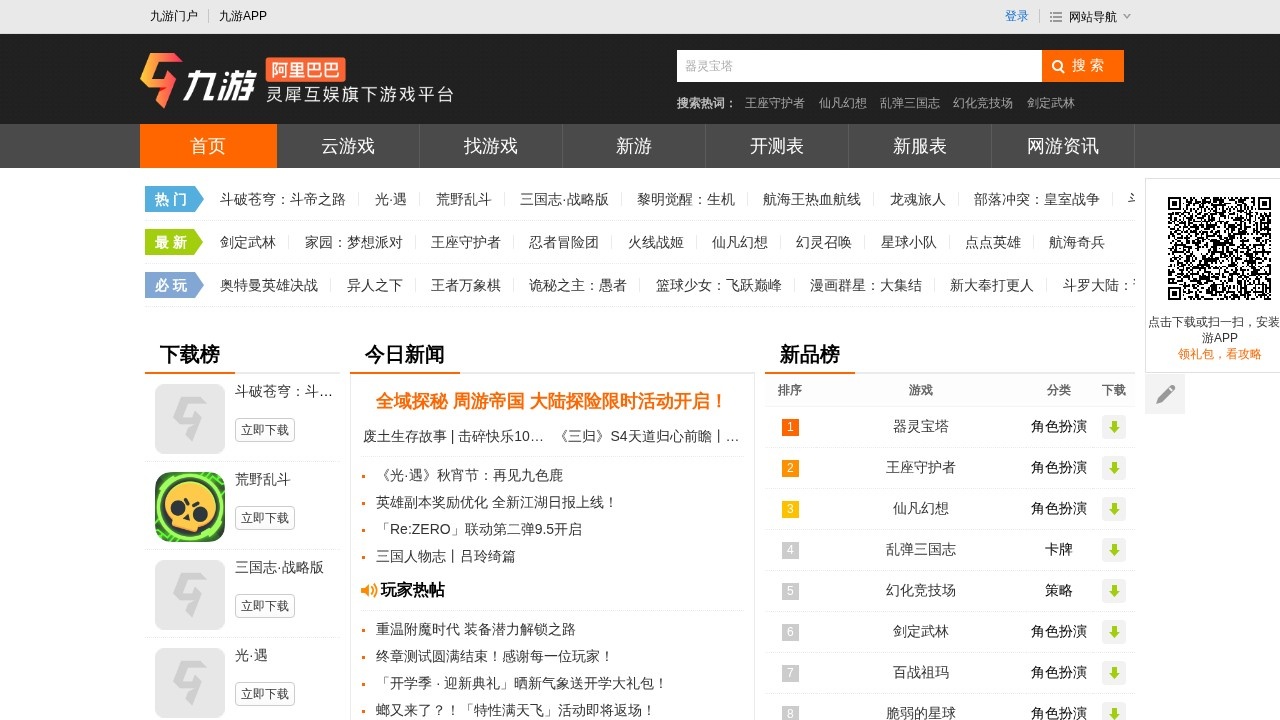1280x720 pixels.
Task: Open the 「Re:ZERO」联动第二弹 news link
Action: (479, 529)
